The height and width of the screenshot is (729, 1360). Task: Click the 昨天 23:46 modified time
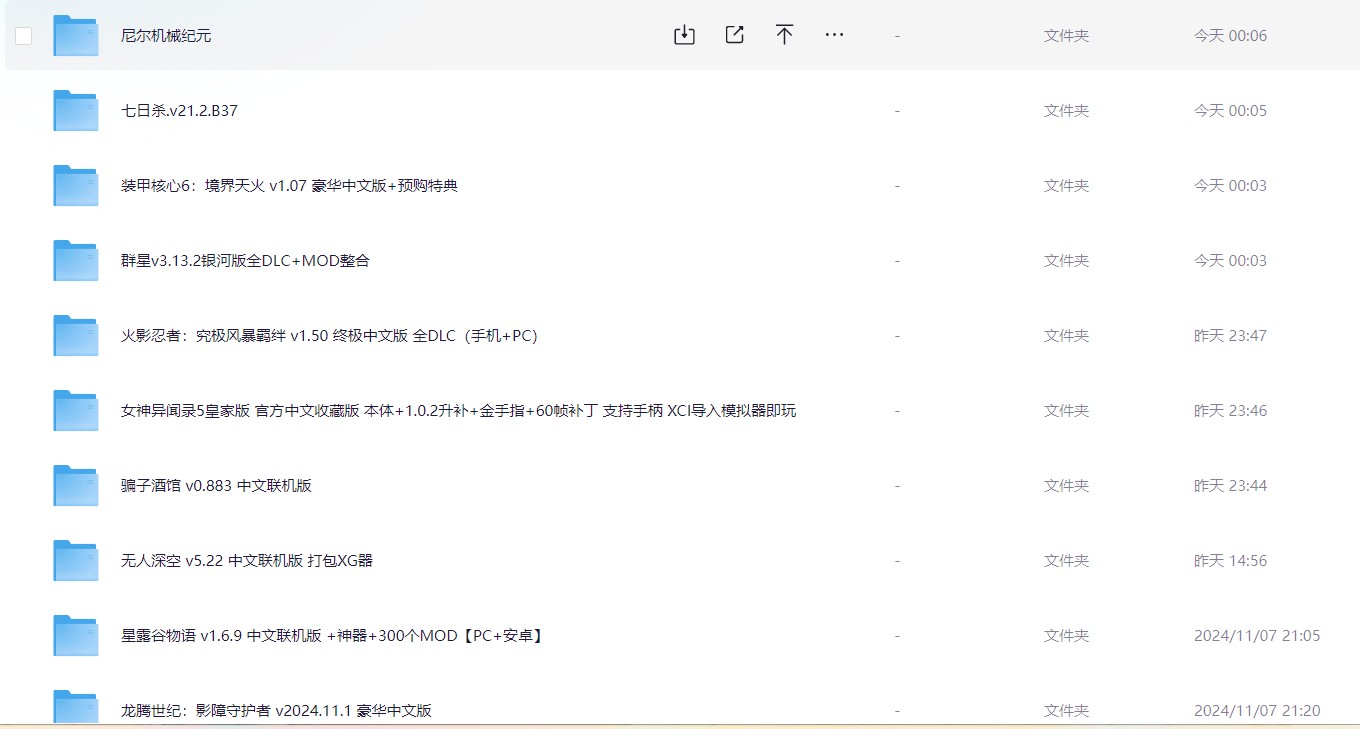pyautogui.click(x=1230, y=411)
